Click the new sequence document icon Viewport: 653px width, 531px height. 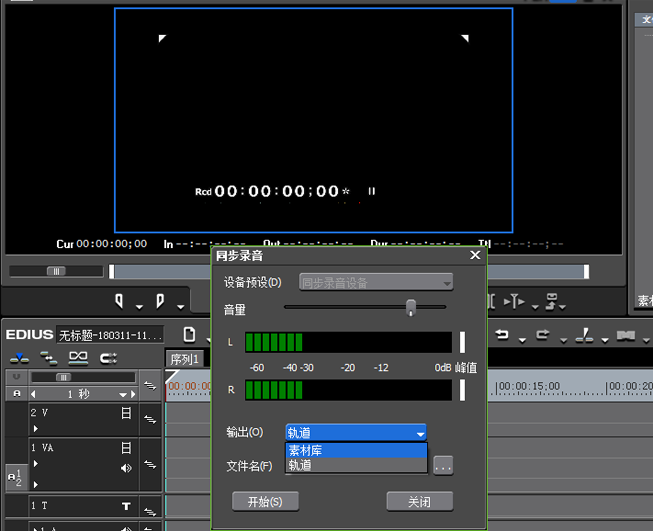tap(189, 334)
